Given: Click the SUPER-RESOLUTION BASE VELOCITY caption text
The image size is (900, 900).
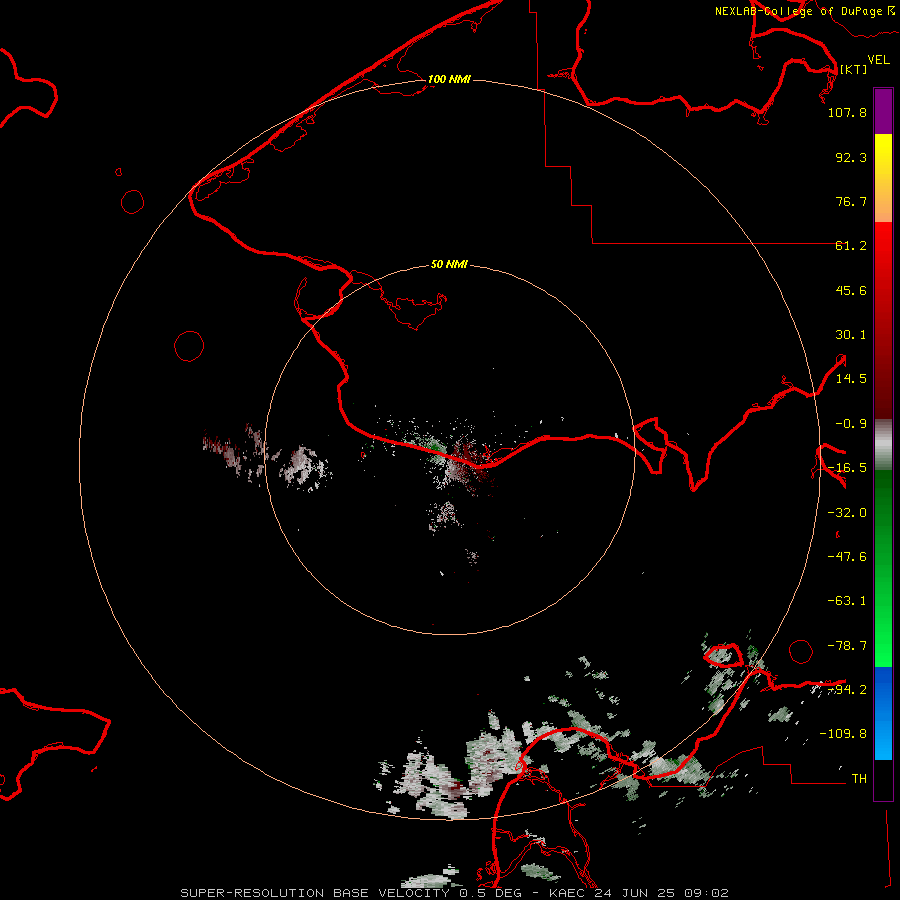Looking at the screenshot, I should 315,893.
